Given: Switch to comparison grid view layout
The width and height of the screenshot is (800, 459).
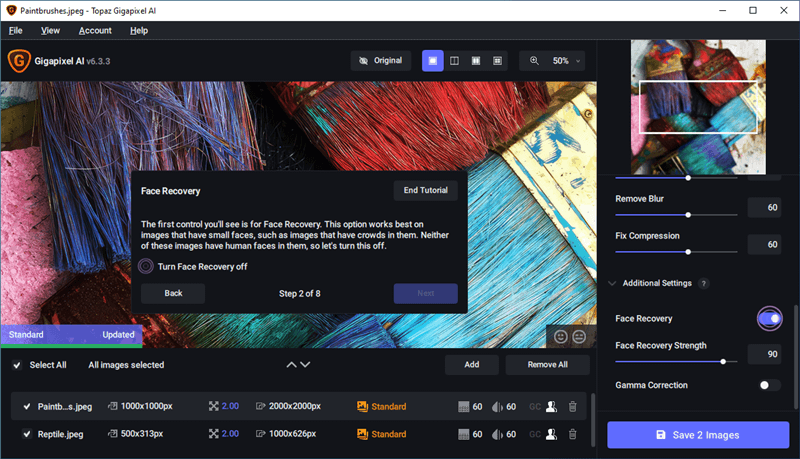Looking at the screenshot, I should click(x=497, y=61).
